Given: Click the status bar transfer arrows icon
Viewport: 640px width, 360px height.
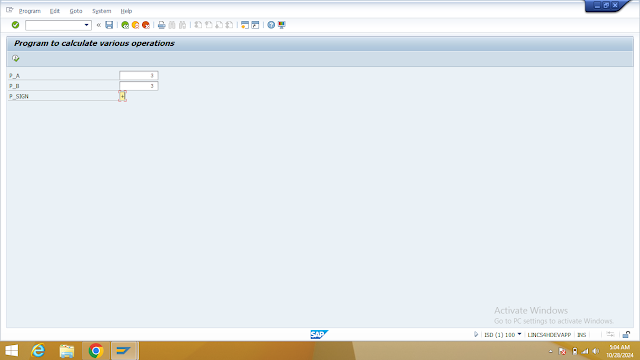Looking at the screenshot, I should click(610, 334).
